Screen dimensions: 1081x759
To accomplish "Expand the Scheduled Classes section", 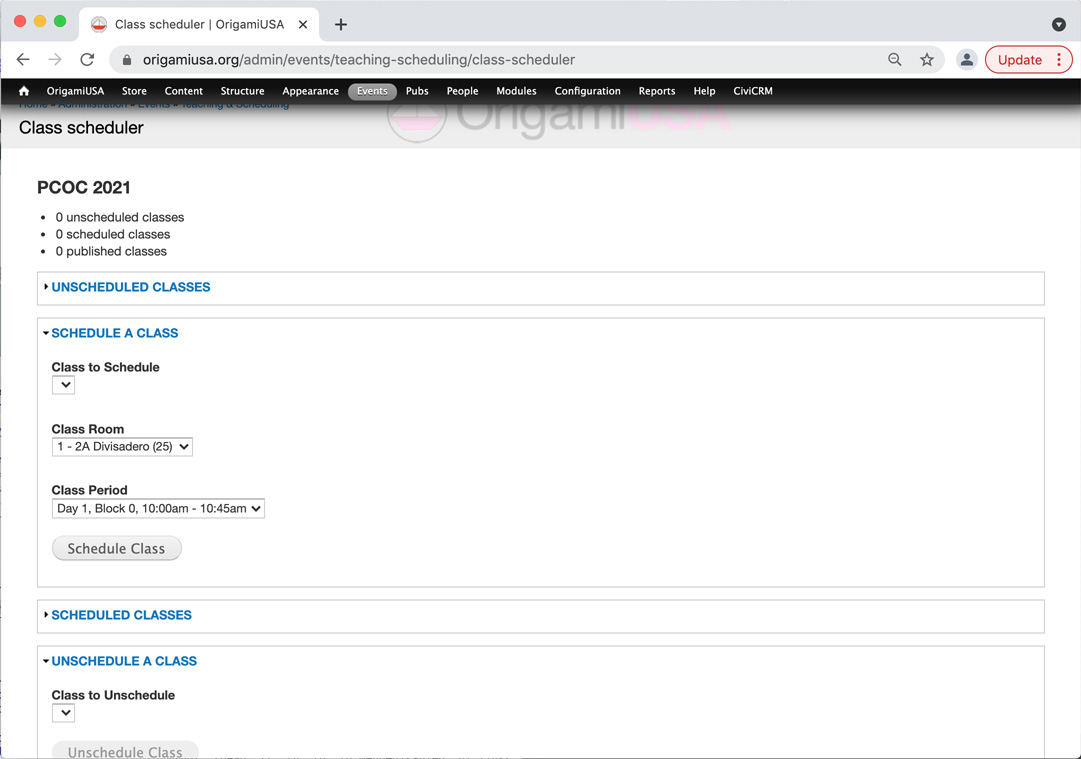I will pos(121,615).
